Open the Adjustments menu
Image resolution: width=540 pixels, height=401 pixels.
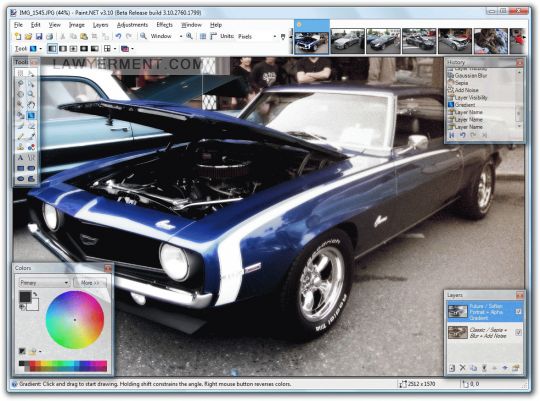click(x=132, y=25)
